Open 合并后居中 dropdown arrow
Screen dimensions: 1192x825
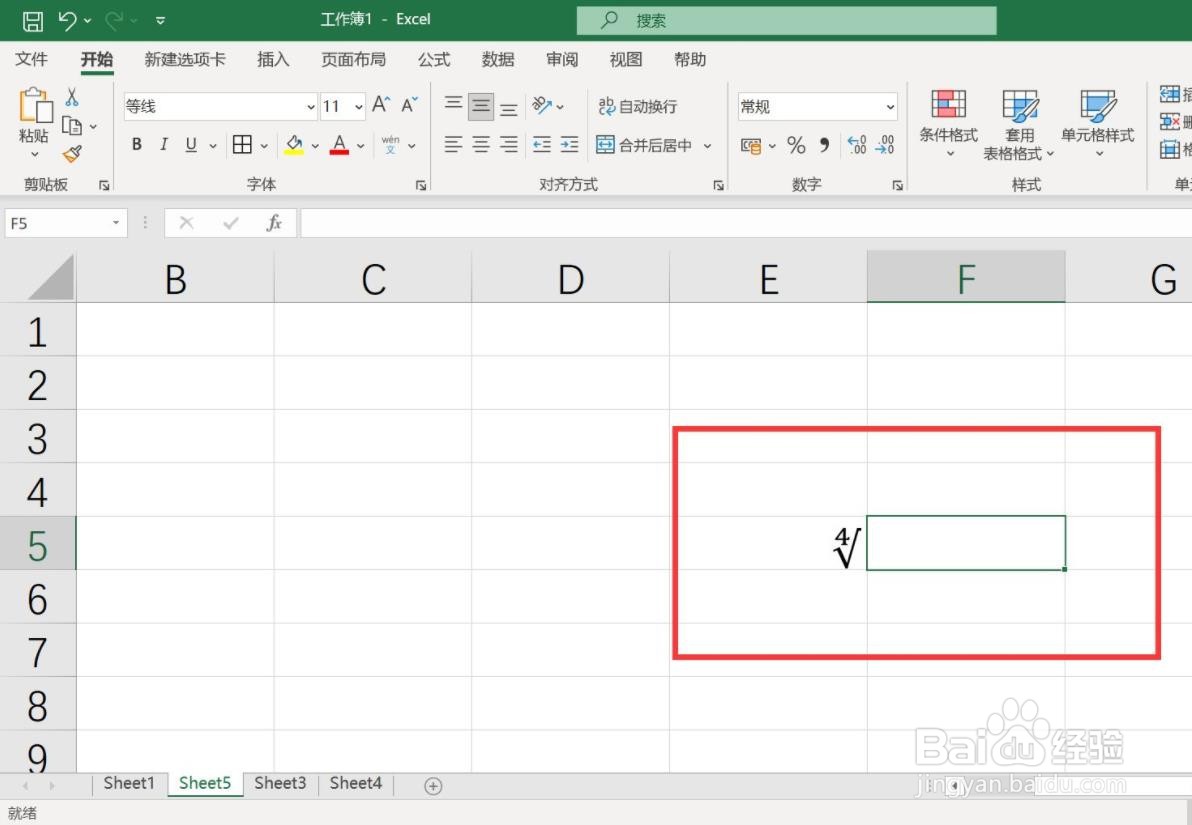pos(707,145)
